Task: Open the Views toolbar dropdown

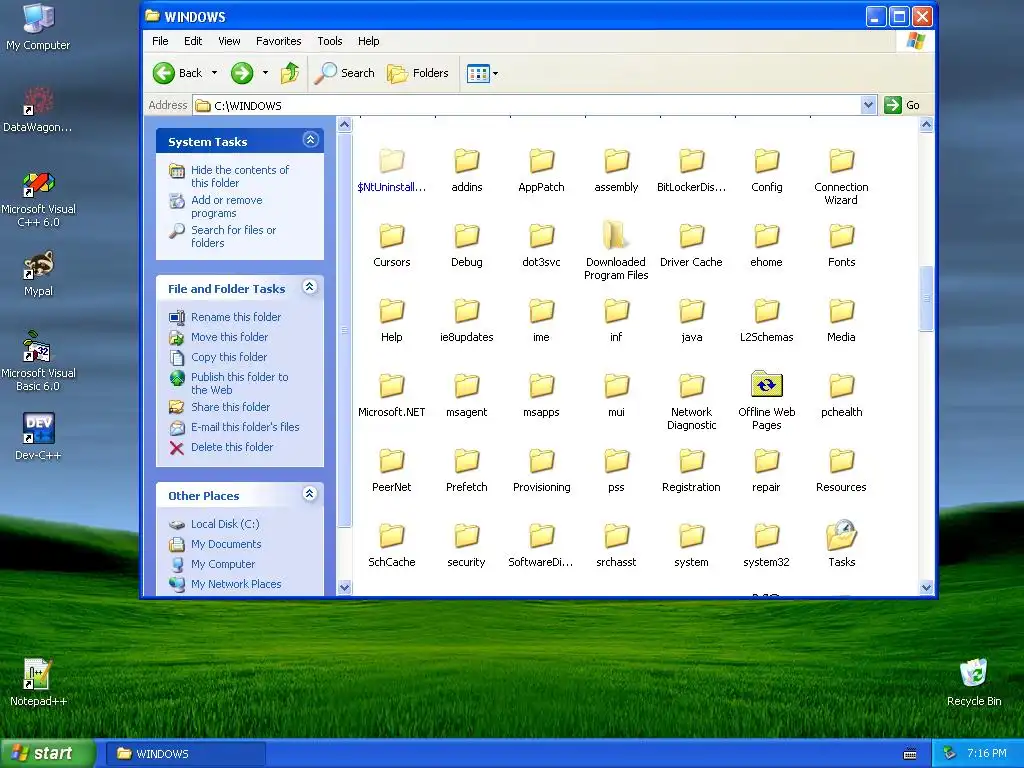Action: coord(483,73)
